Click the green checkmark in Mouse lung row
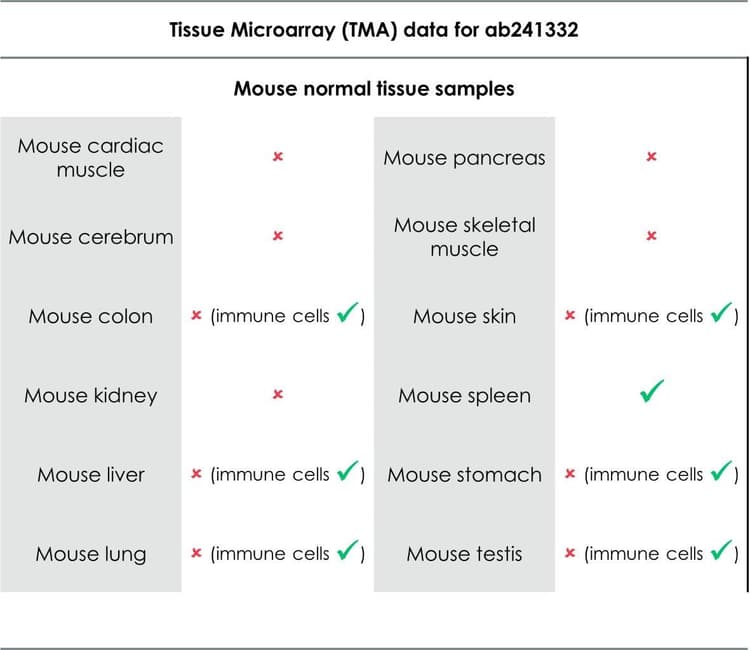 [x=347, y=551]
